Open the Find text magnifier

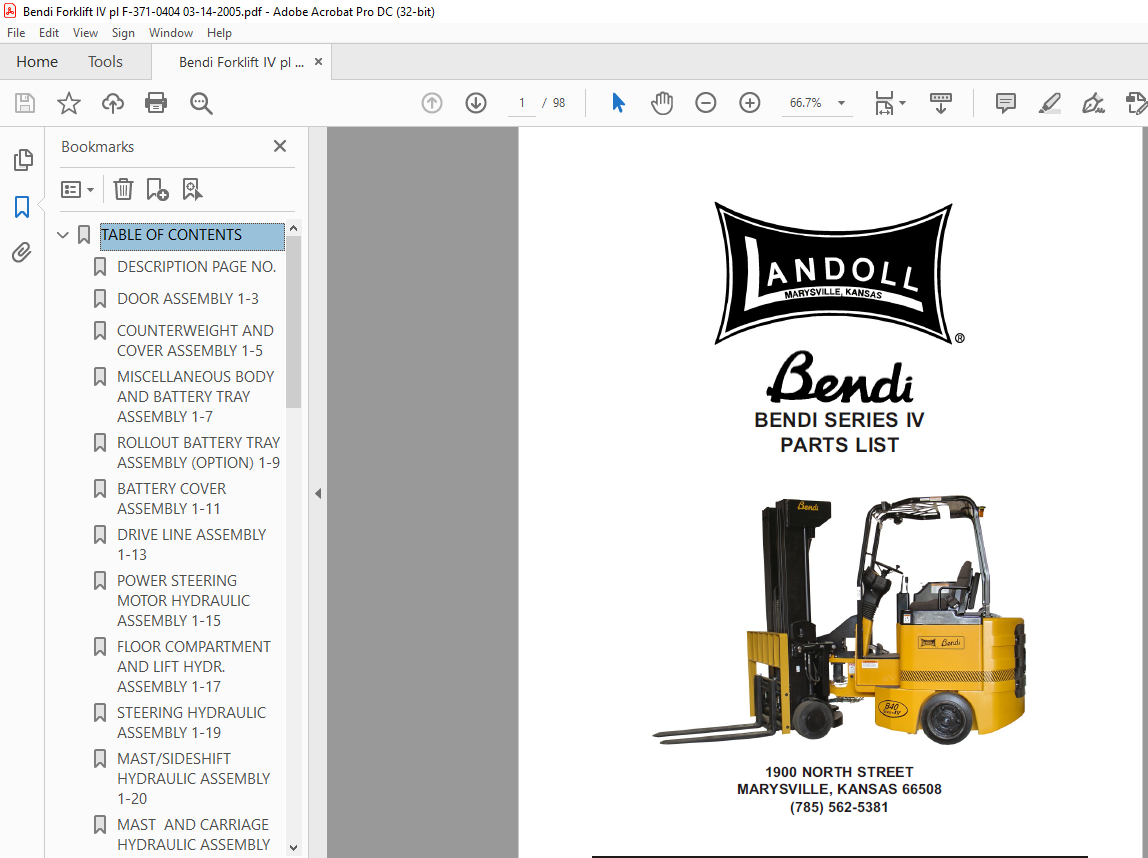(201, 103)
